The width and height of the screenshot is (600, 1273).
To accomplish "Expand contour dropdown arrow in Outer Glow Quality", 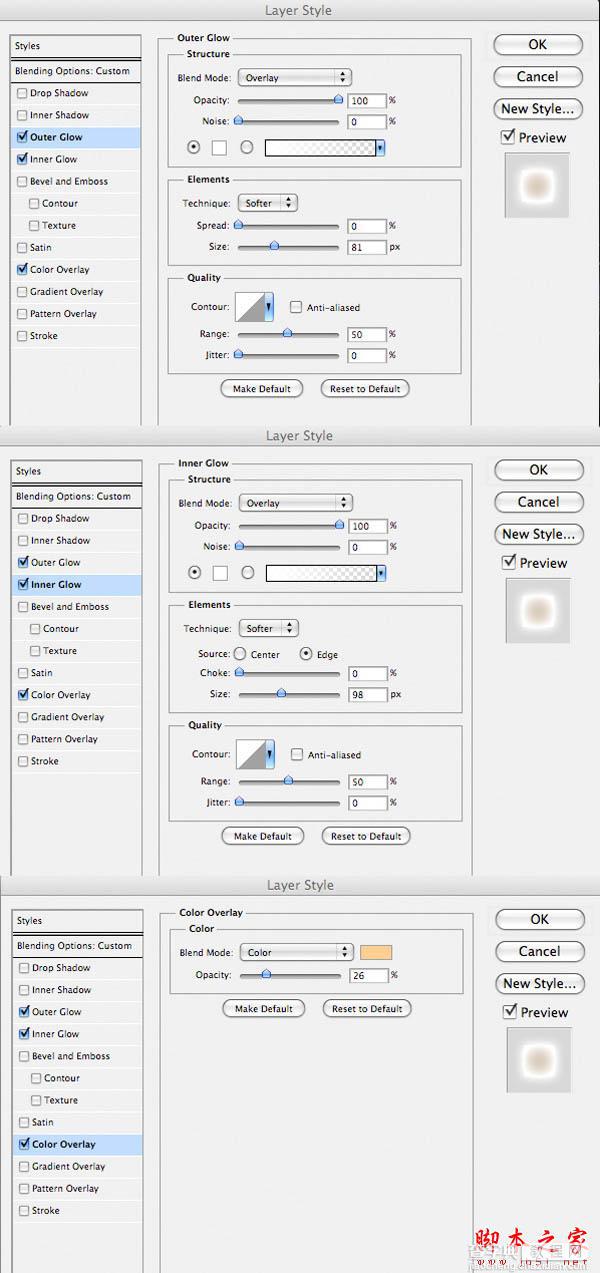I will pyautogui.click(x=268, y=308).
